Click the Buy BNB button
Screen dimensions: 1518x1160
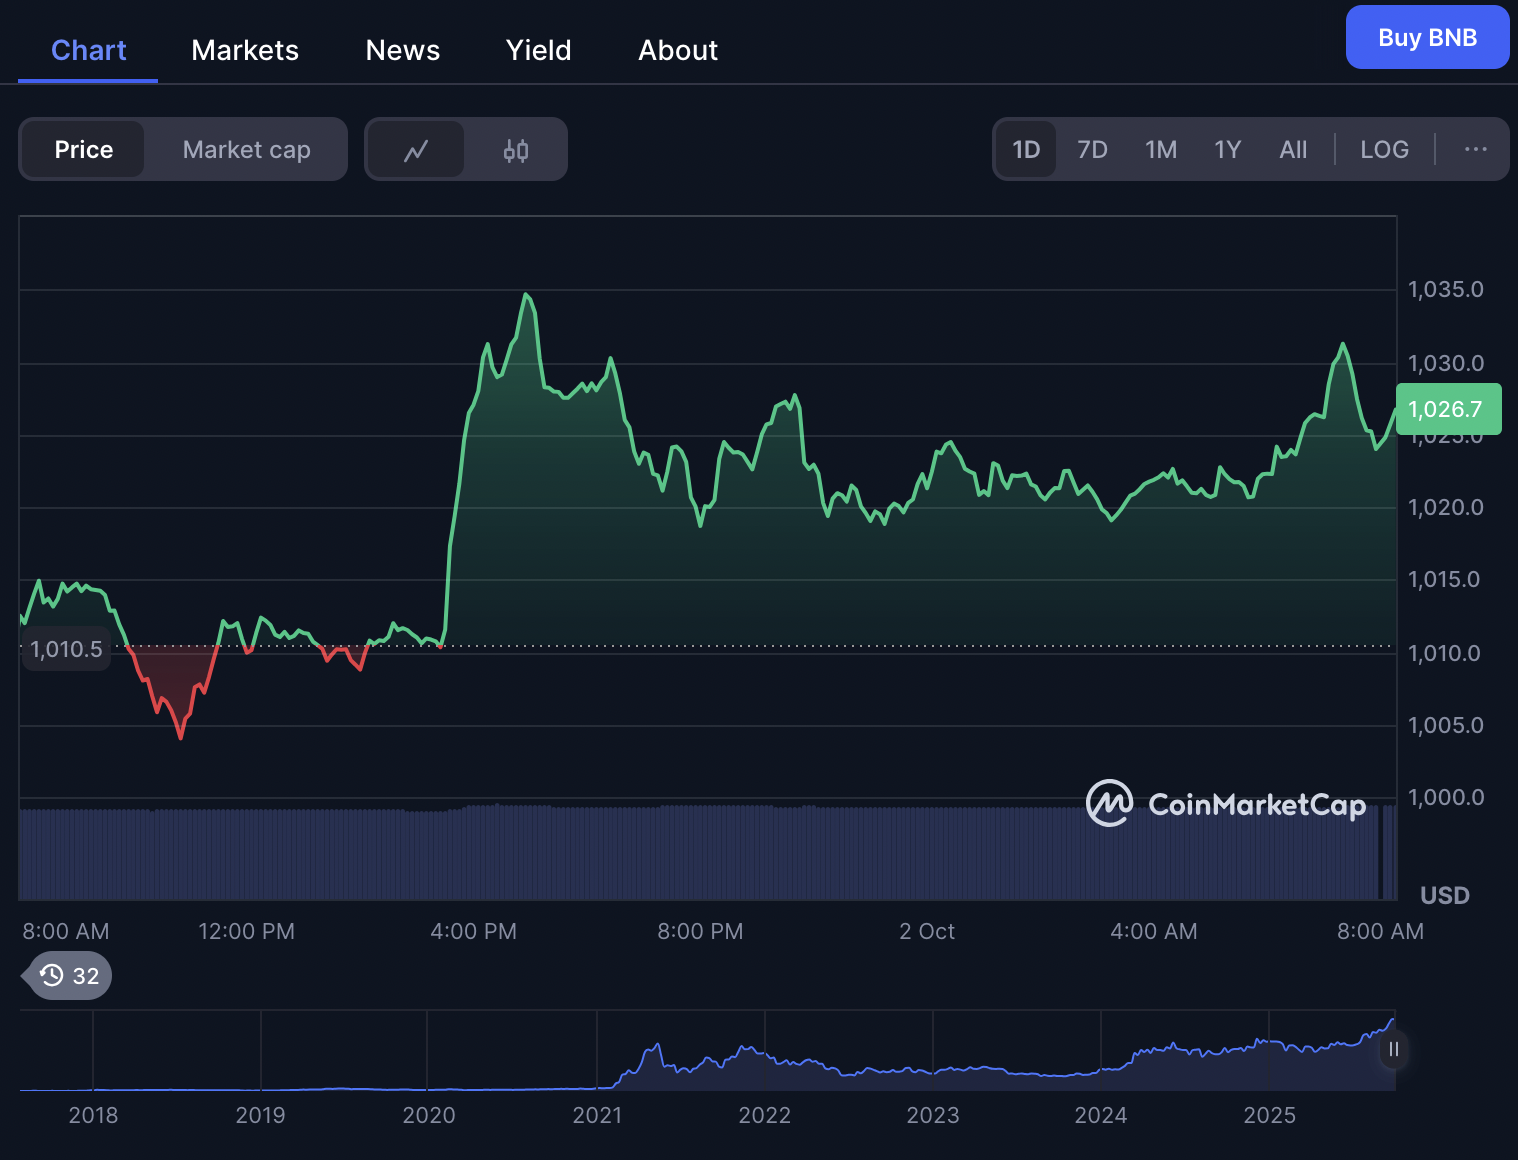1427,37
